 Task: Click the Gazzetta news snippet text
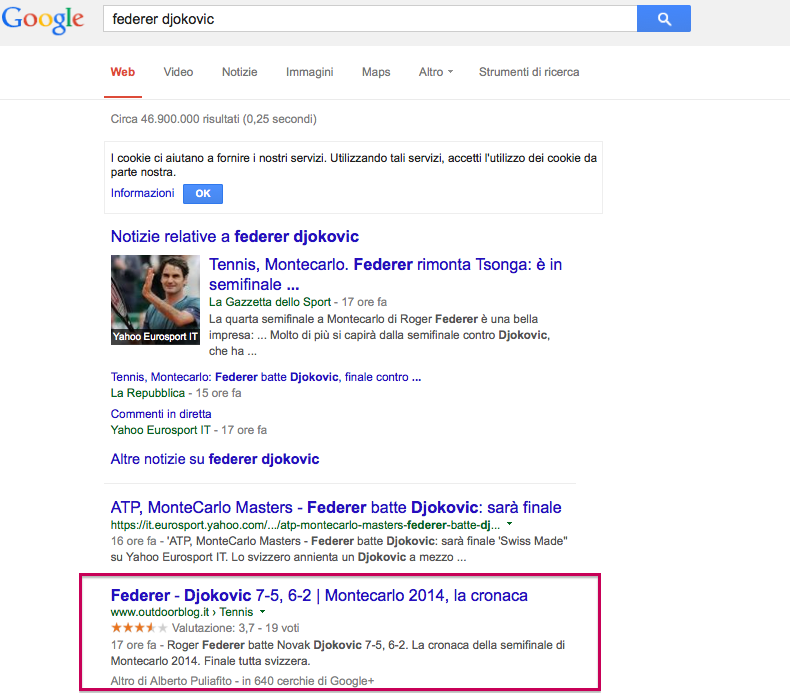379,335
